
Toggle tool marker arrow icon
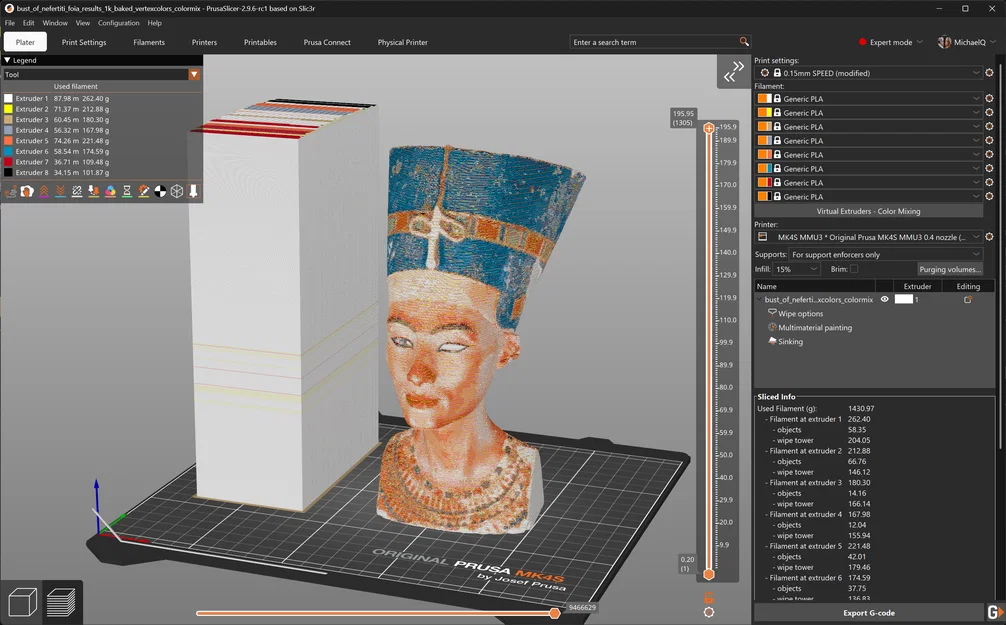pos(193,191)
